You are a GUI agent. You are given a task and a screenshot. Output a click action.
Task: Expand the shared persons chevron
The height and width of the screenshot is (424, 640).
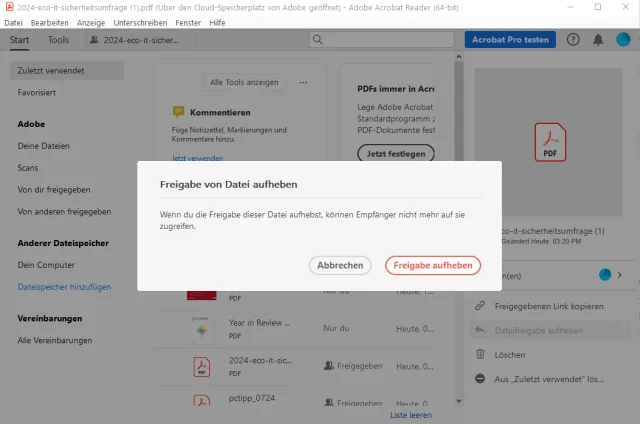[620, 275]
